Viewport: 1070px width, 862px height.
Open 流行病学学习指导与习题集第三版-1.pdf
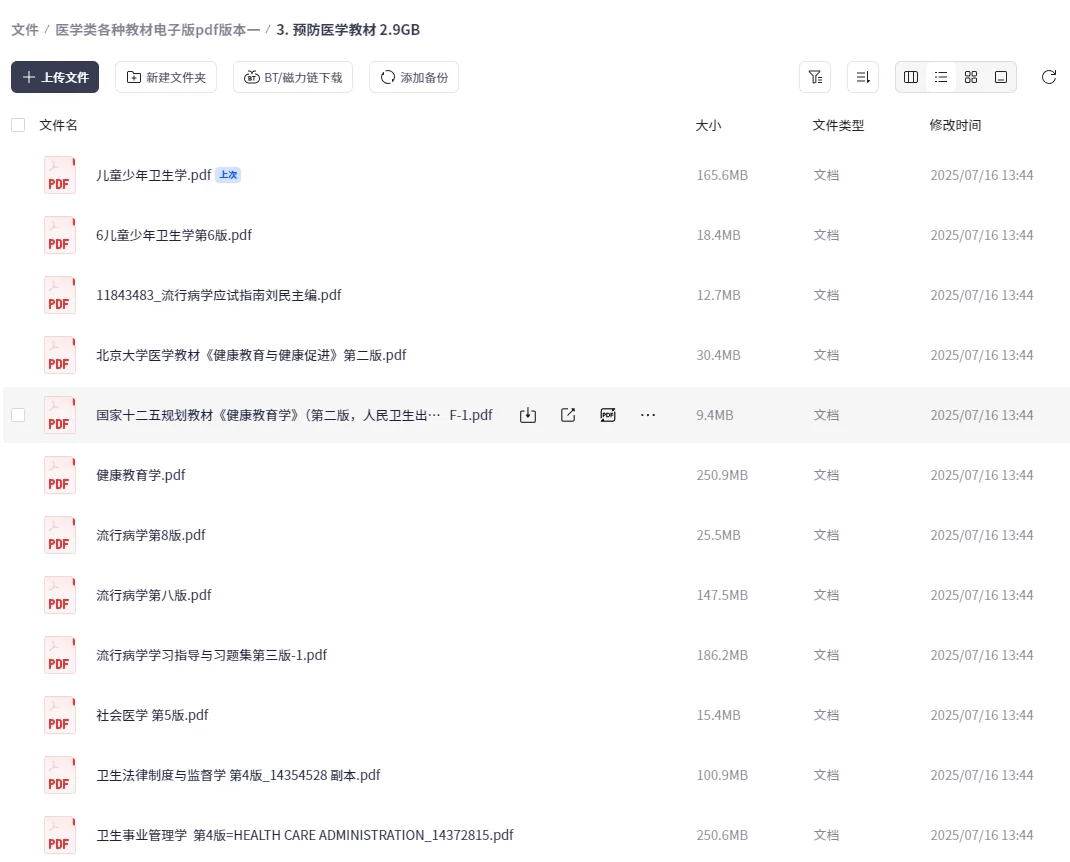coord(212,655)
